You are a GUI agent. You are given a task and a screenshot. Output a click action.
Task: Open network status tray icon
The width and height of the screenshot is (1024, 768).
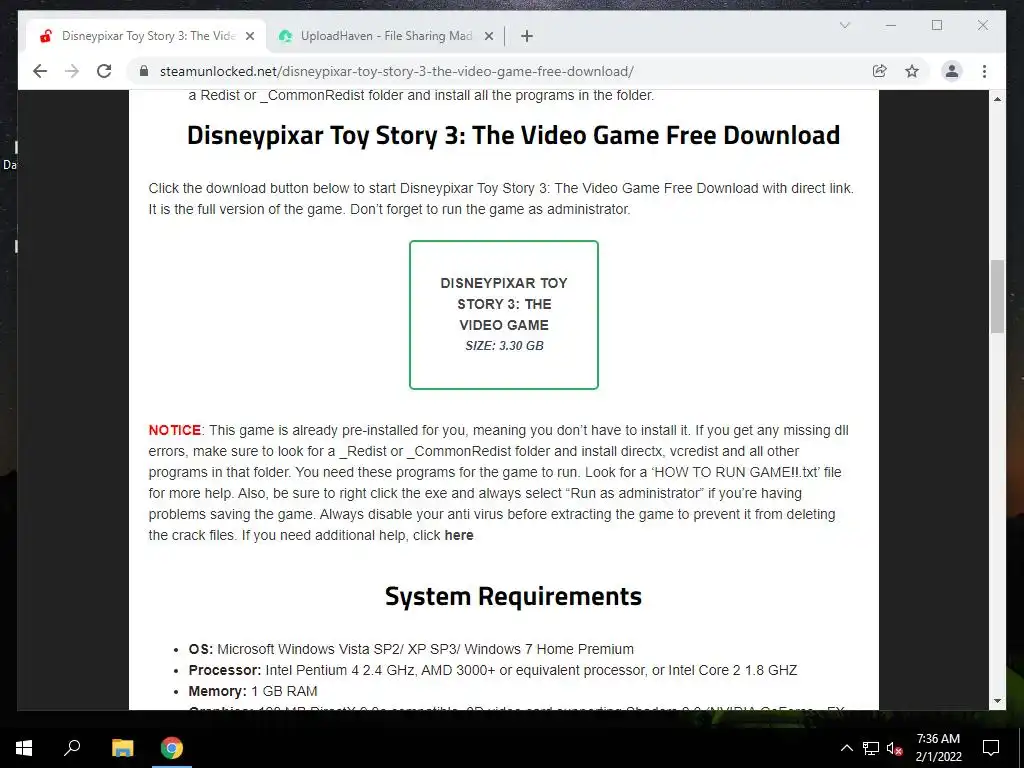tap(871, 748)
